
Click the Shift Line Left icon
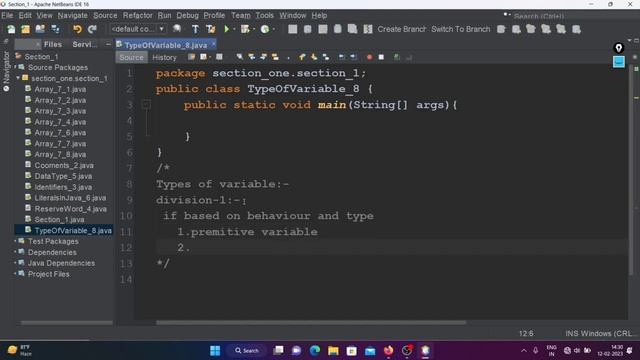(342, 57)
